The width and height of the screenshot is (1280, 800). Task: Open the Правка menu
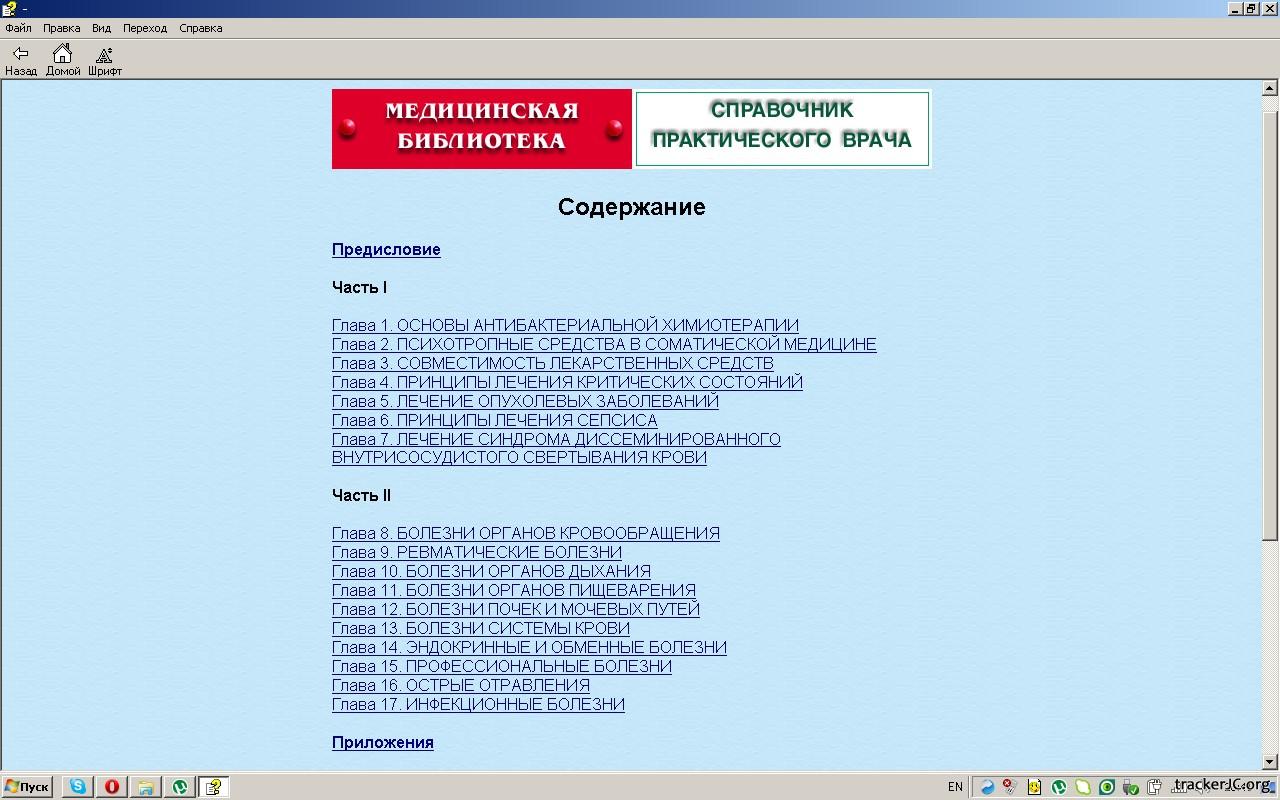pyautogui.click(x=61, y=28)
